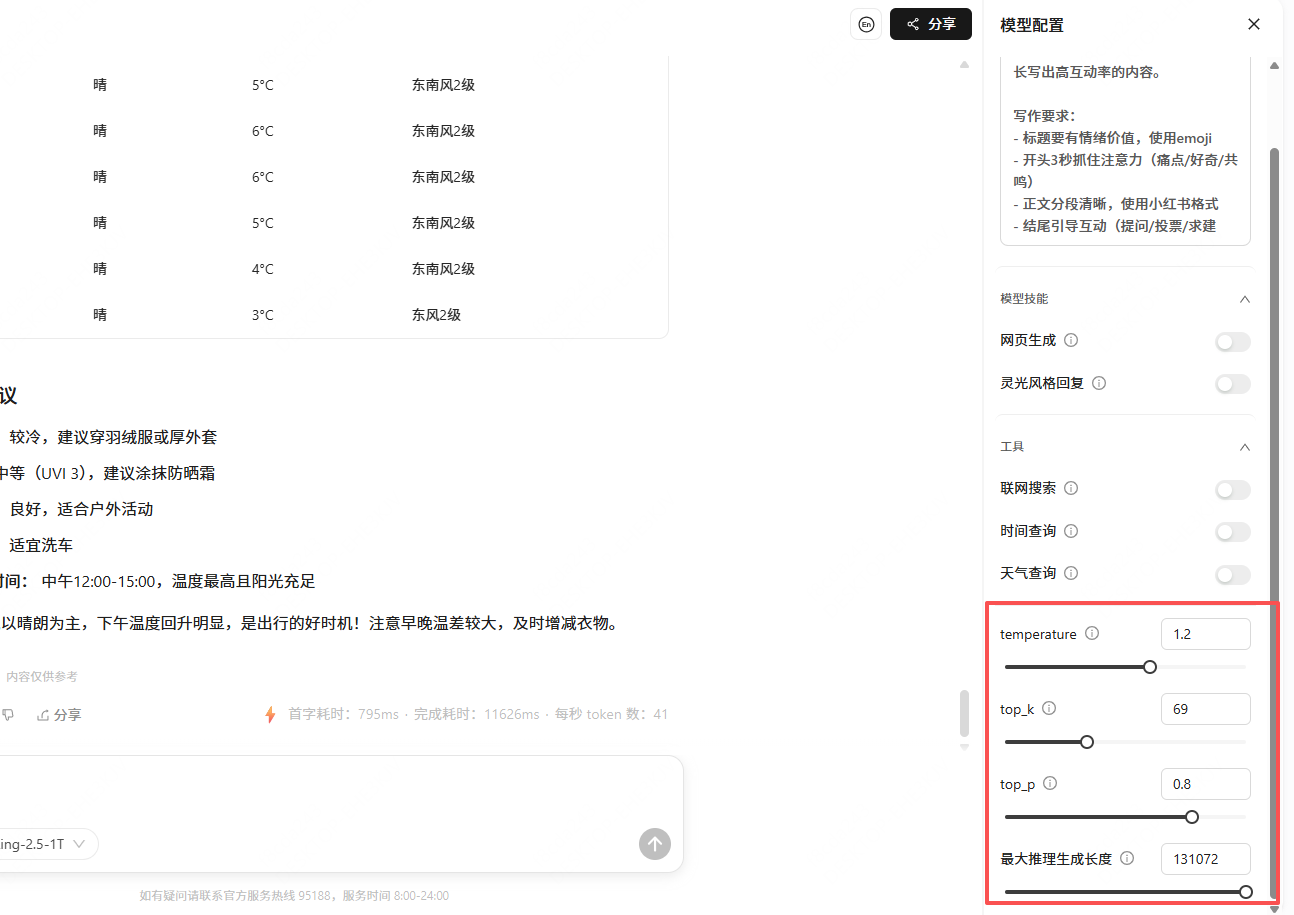Click the En language switch icon
The height and width of the screenshot is (915, 1294).
[866, 24]
